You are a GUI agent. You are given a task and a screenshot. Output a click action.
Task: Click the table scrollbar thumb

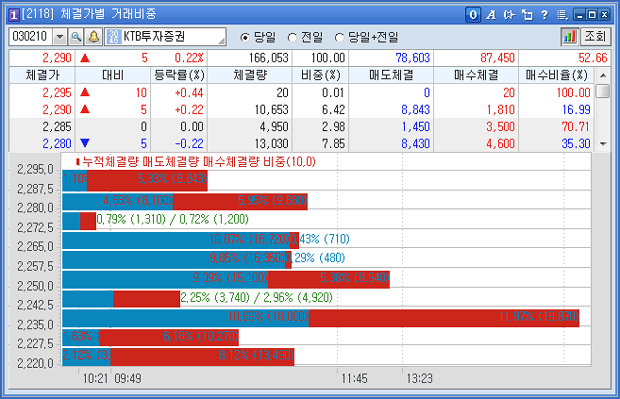pyautogui.click(x=603, y=91)
